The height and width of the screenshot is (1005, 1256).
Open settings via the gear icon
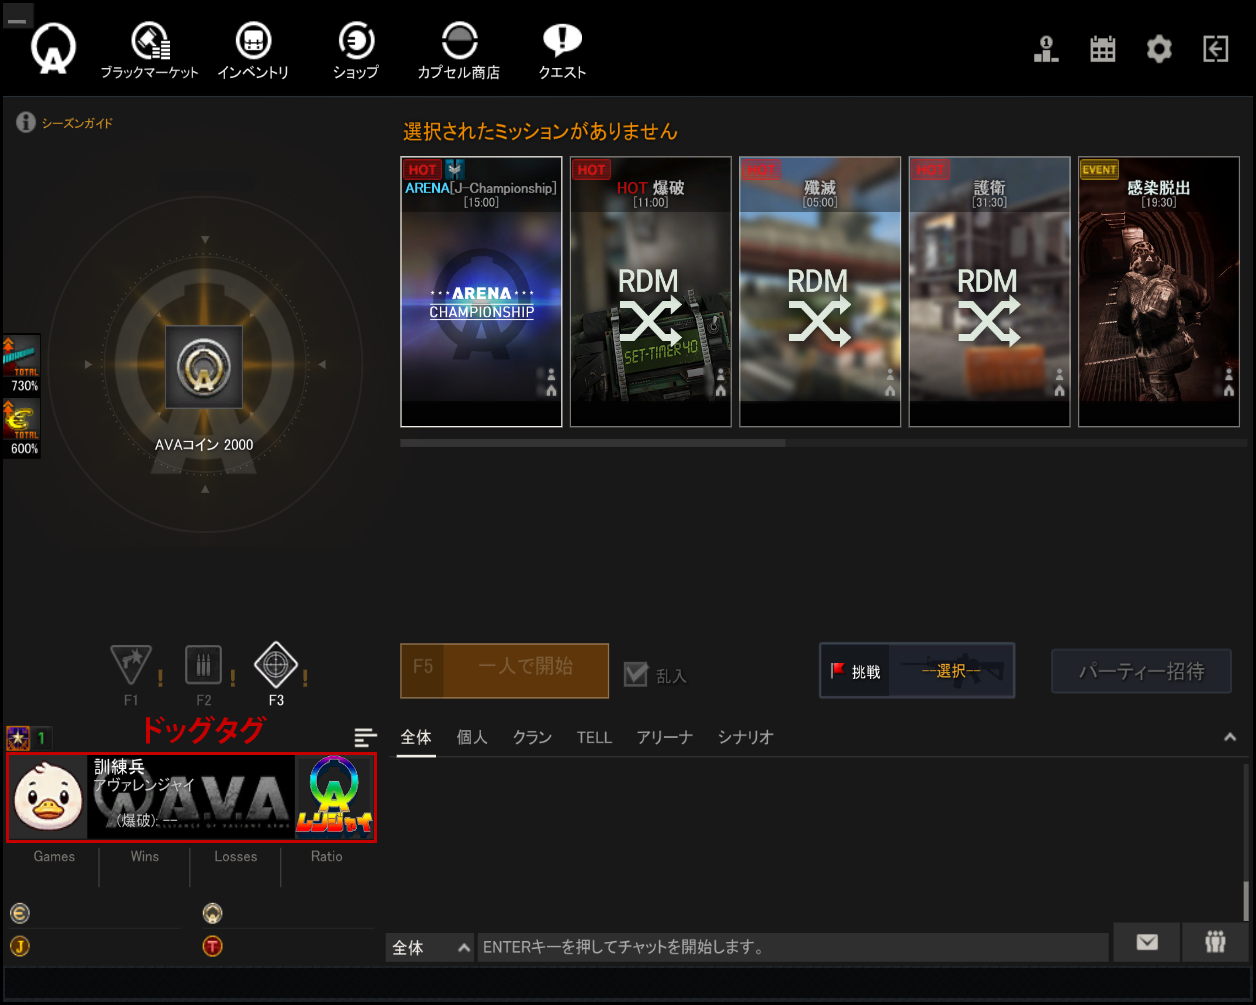pyautogui.click(x=1159, y=49)
